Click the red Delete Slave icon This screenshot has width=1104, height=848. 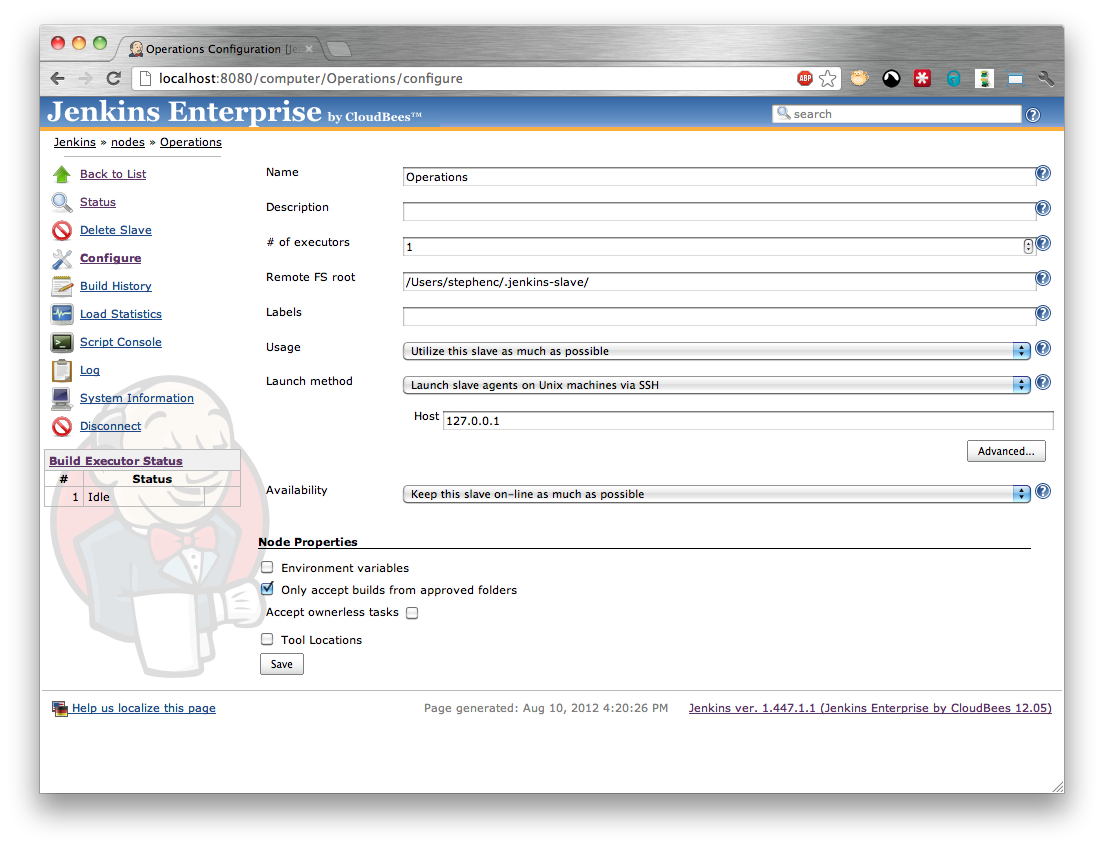point(62,230)
